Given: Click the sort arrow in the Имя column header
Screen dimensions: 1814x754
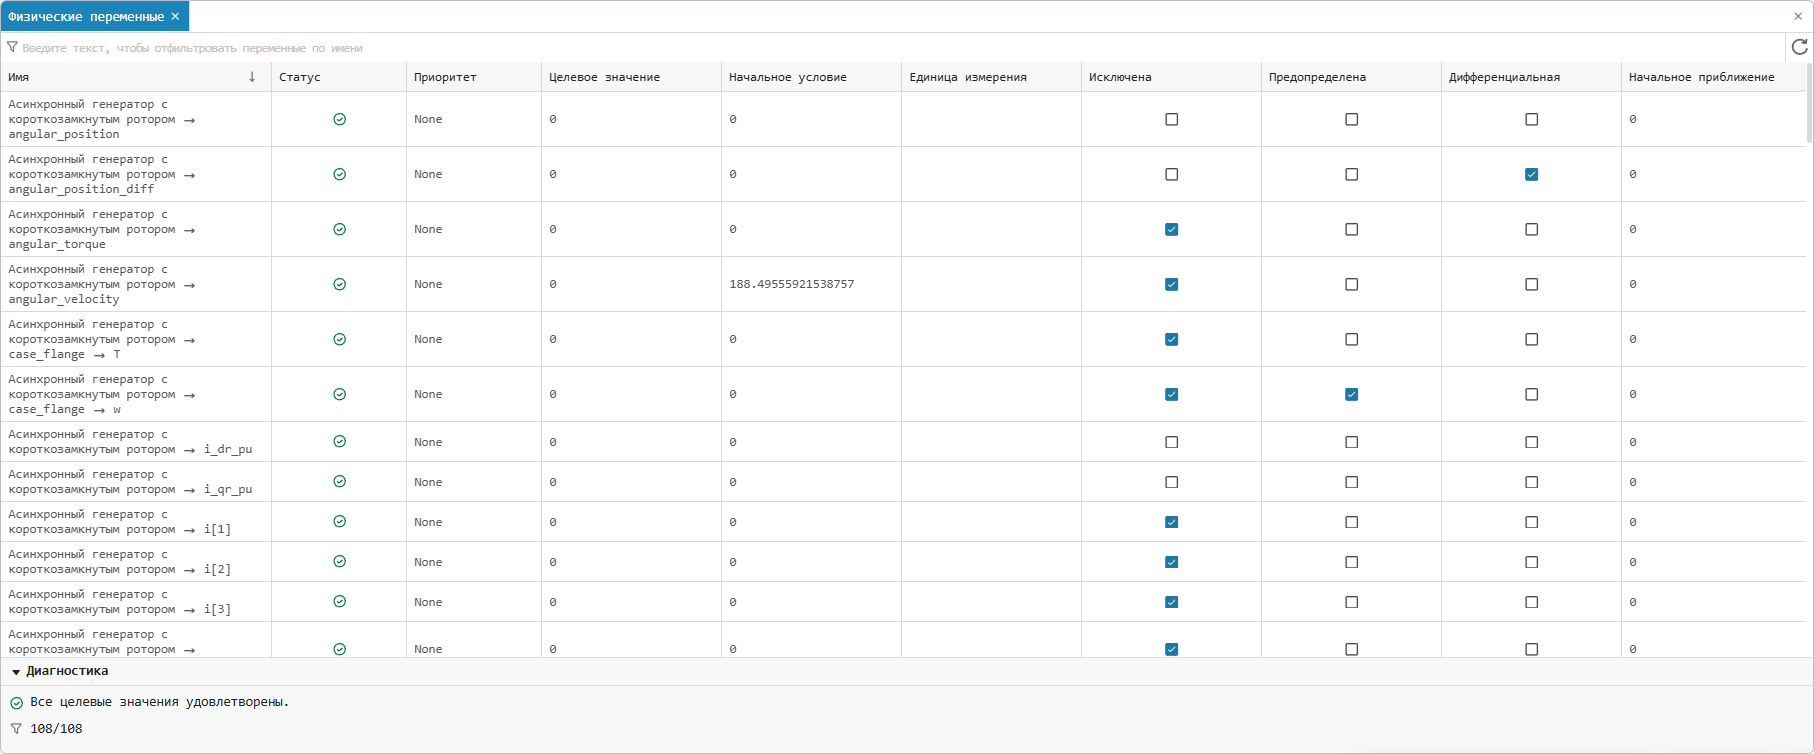Looking at the screenshot, I should (x=252, y=77).
